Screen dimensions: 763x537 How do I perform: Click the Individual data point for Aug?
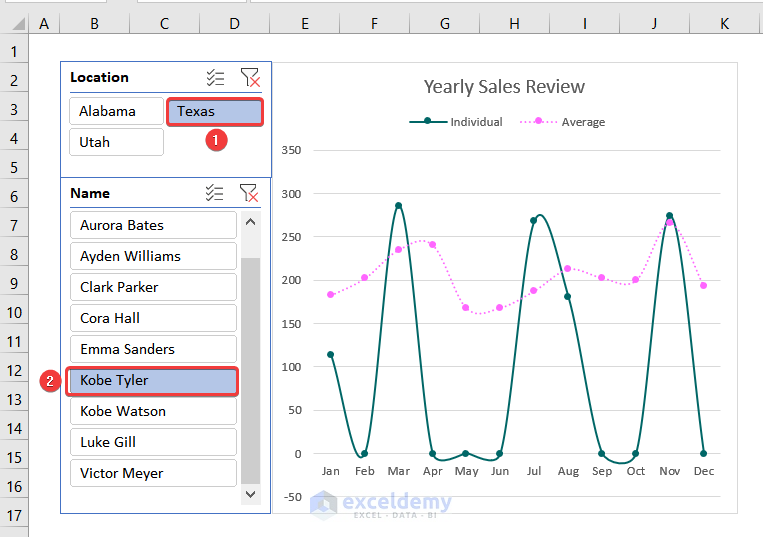click(x=567, y=297)
